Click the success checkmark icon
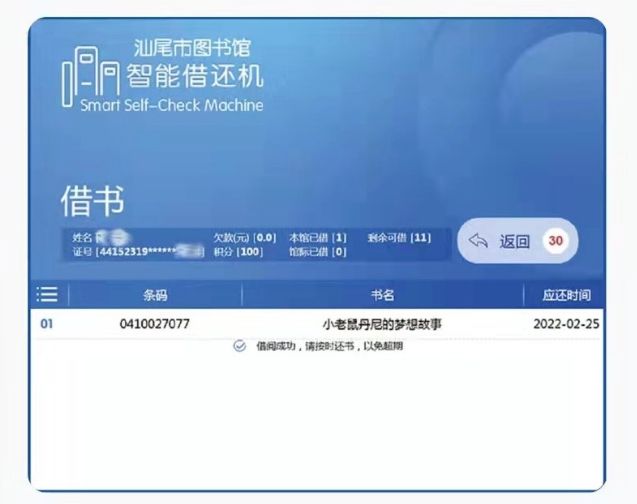637x504 pixels. [x=240, y=346]
